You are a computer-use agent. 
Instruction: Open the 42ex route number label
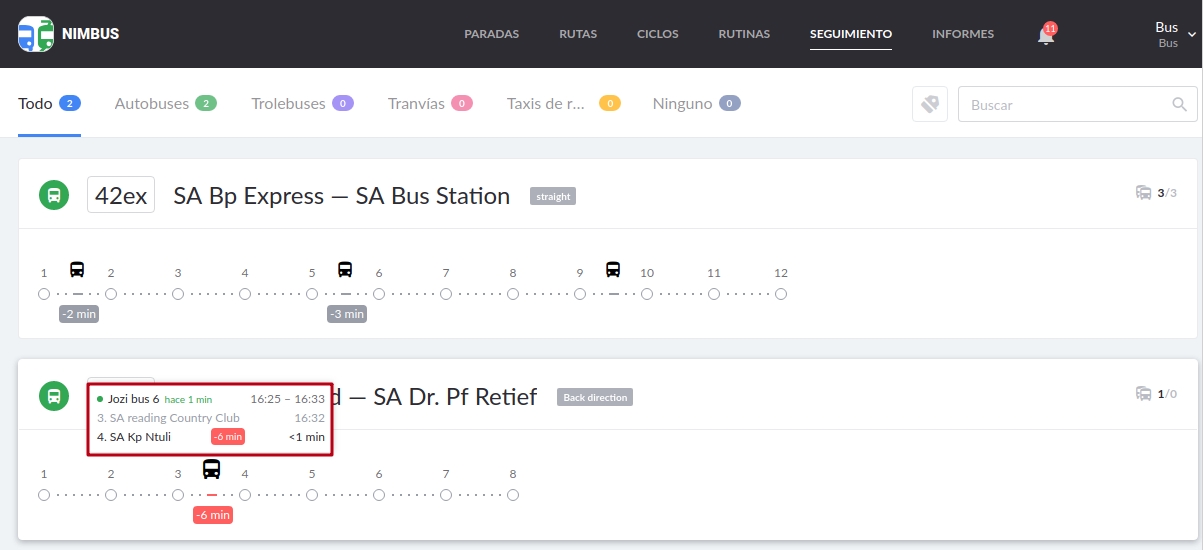[121, 196]
